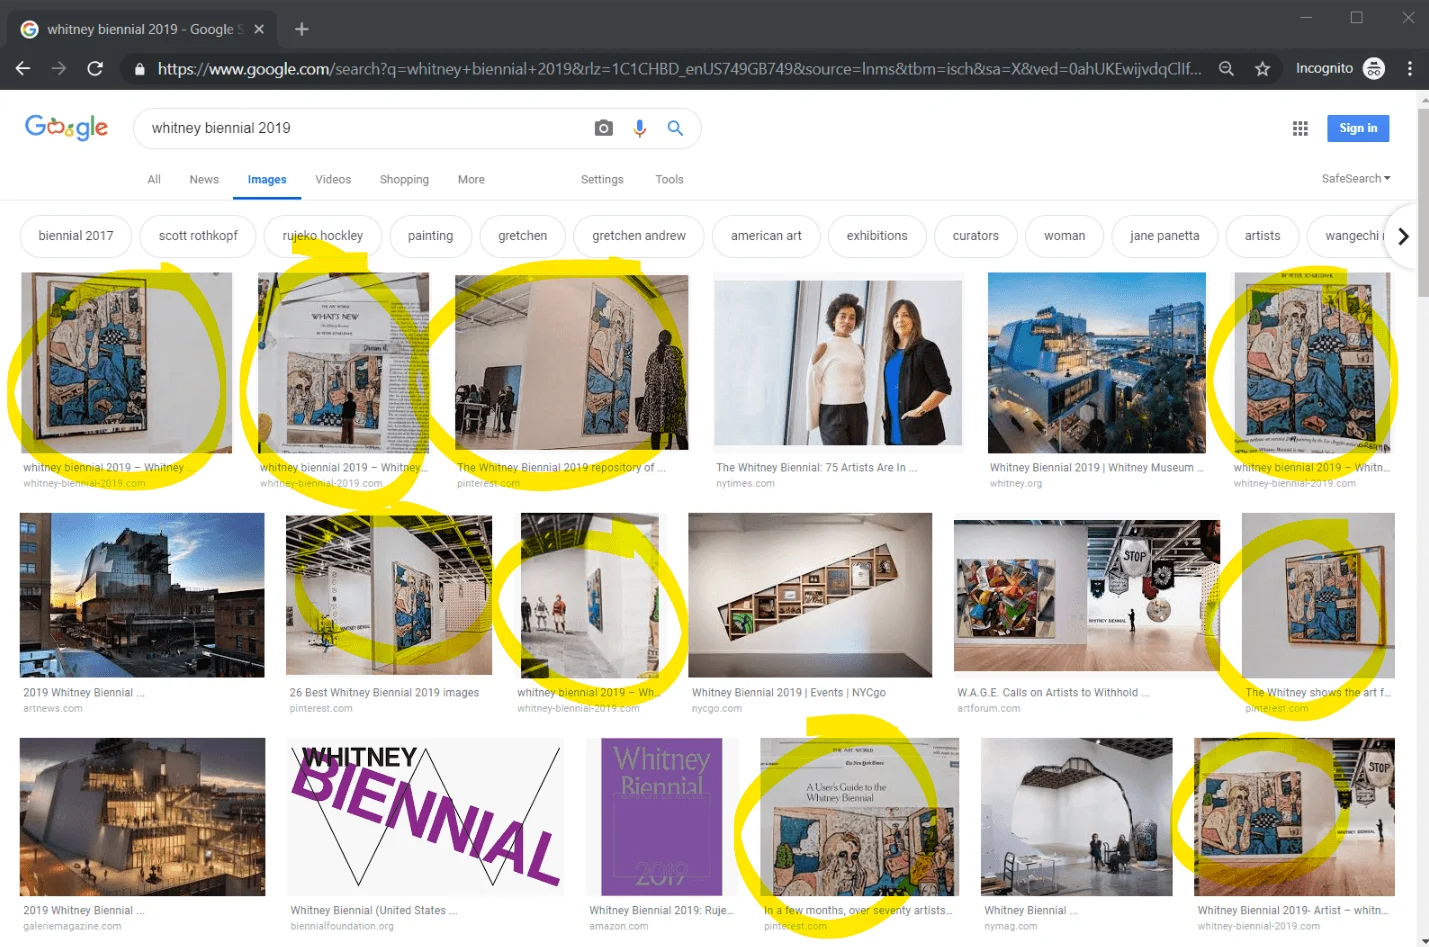Click 'Whitney Biennial 2019: Ruje...' amazon caption
The width and height of the screenshot is (1429, 947).
pyautogui.click(x=661, y=911)
